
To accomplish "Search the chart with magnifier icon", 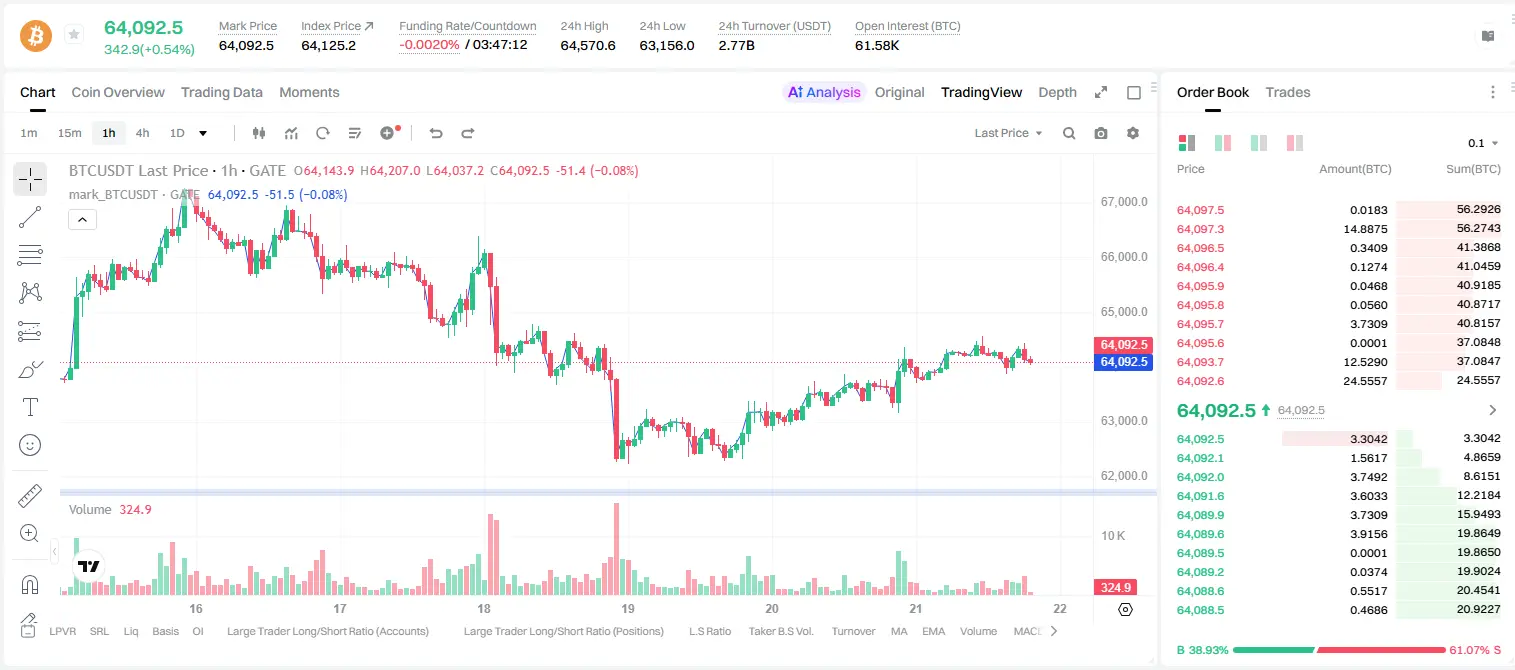I will point(1069,133).
